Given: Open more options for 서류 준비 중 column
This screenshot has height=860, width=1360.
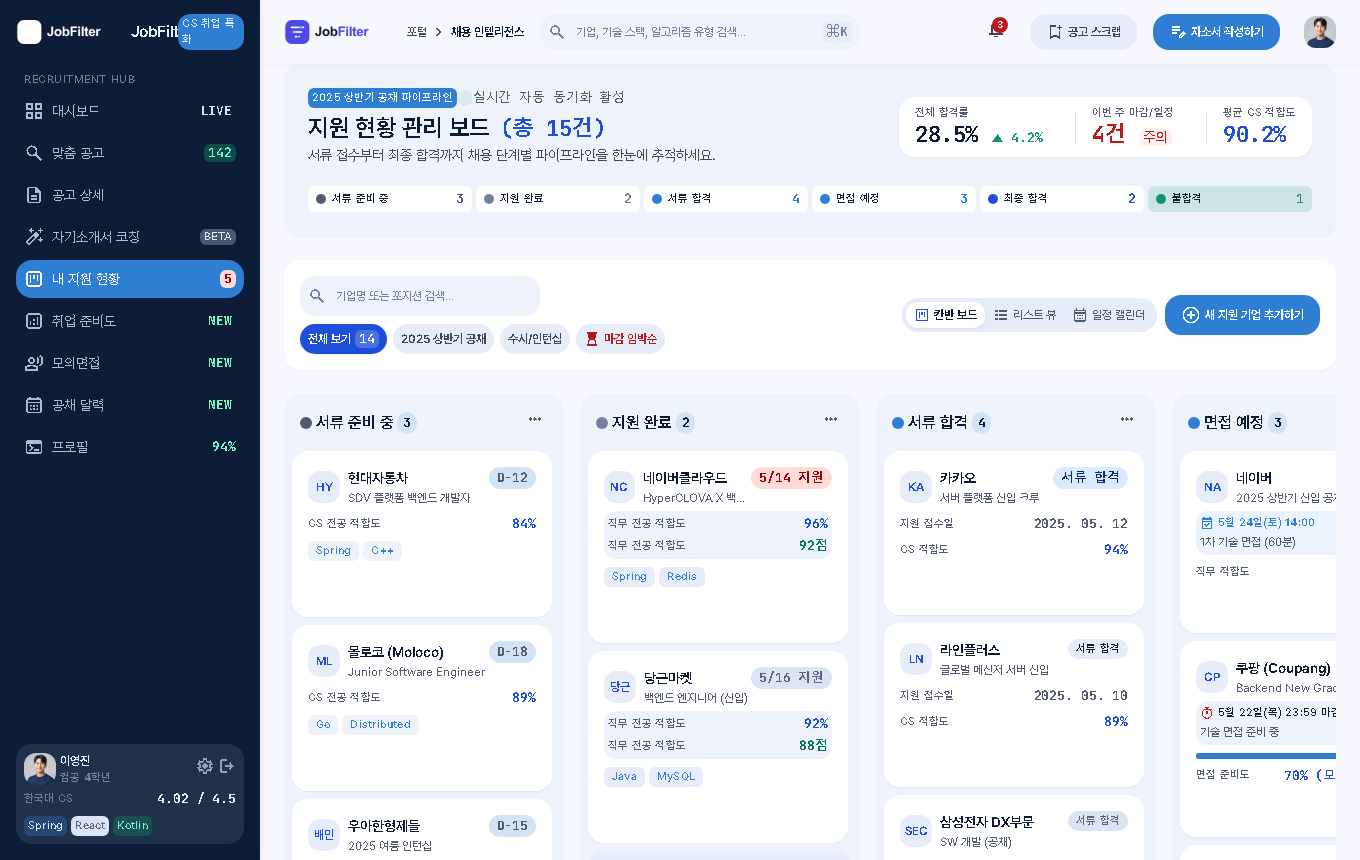Looking at the screenshot, I should pyautogui.click(x=535, y=420).
